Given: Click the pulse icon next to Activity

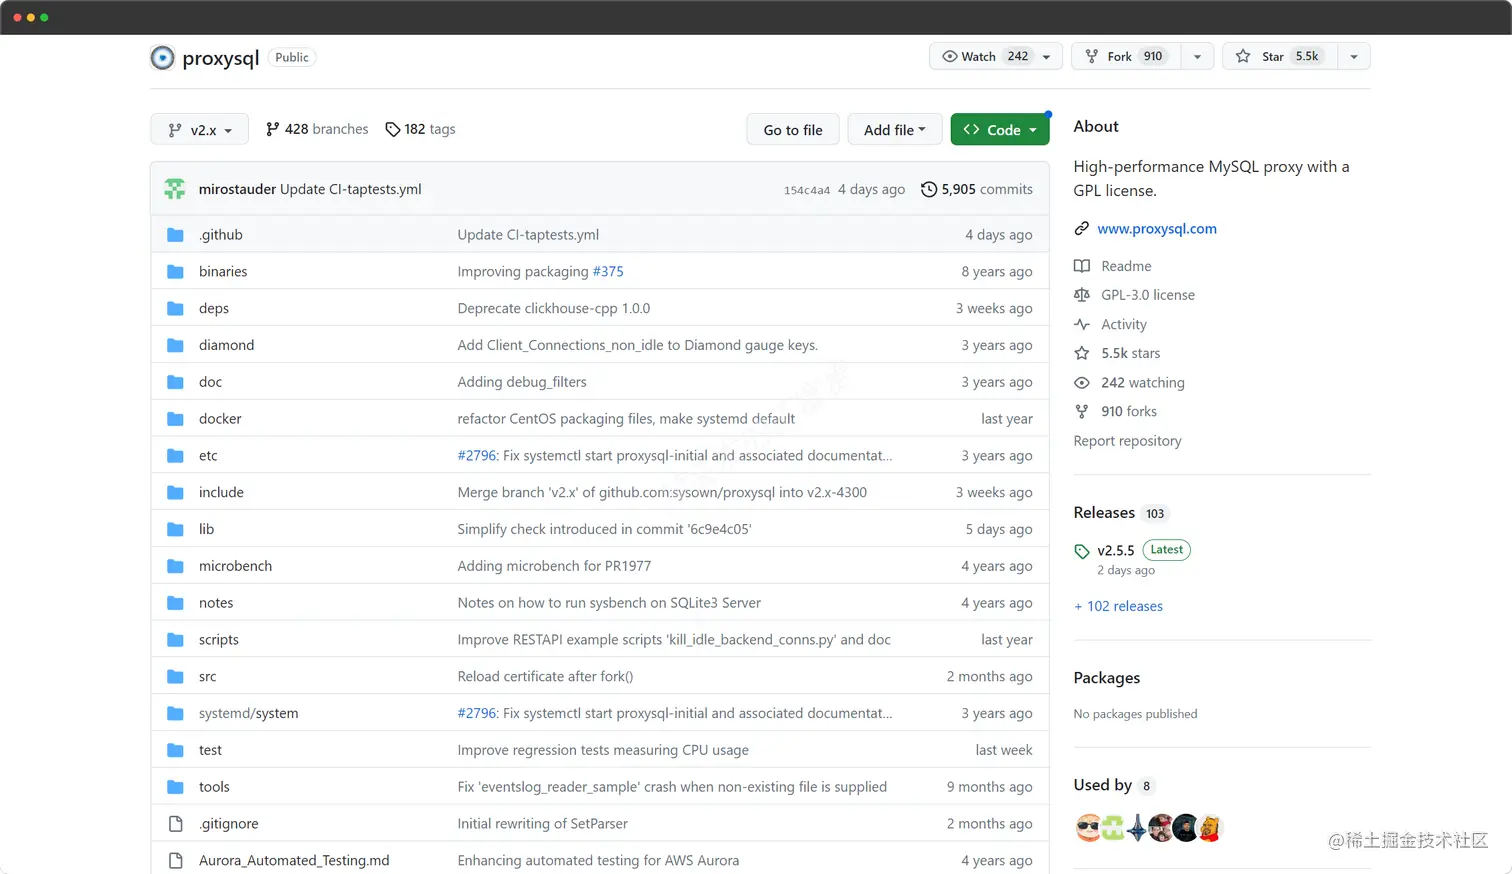Looking at the screenshot, I should click(1081, 324).
